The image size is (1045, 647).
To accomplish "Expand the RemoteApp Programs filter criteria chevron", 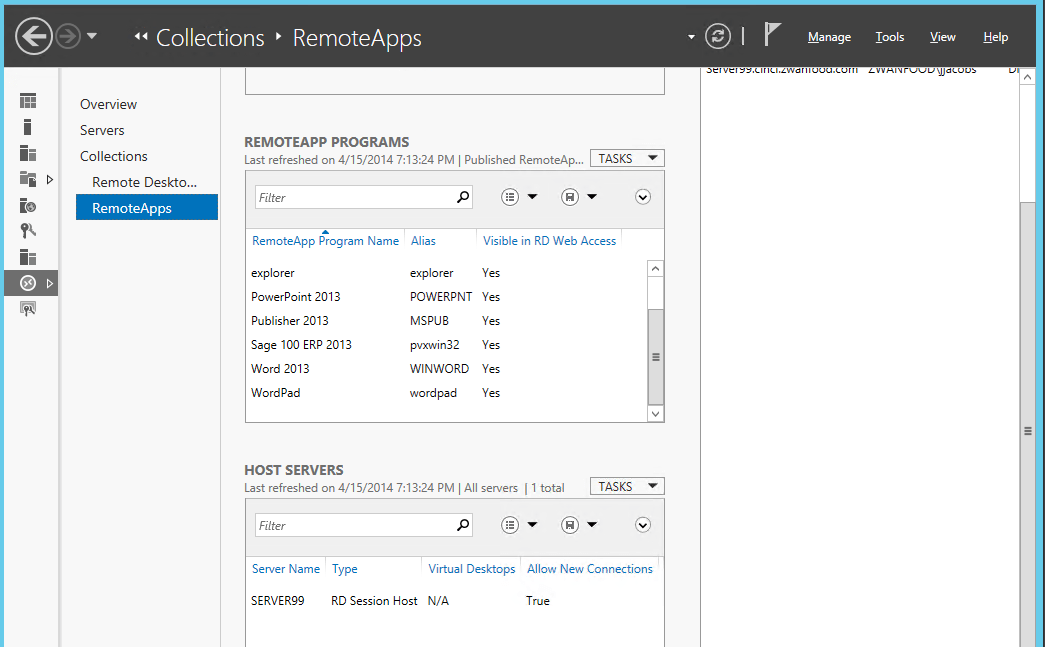I will coord(643,197).
